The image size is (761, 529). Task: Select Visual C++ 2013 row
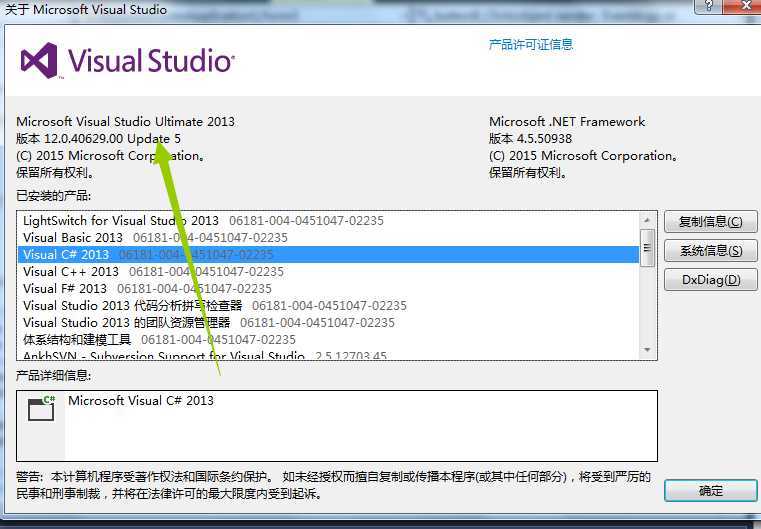(x=328, y=272)
